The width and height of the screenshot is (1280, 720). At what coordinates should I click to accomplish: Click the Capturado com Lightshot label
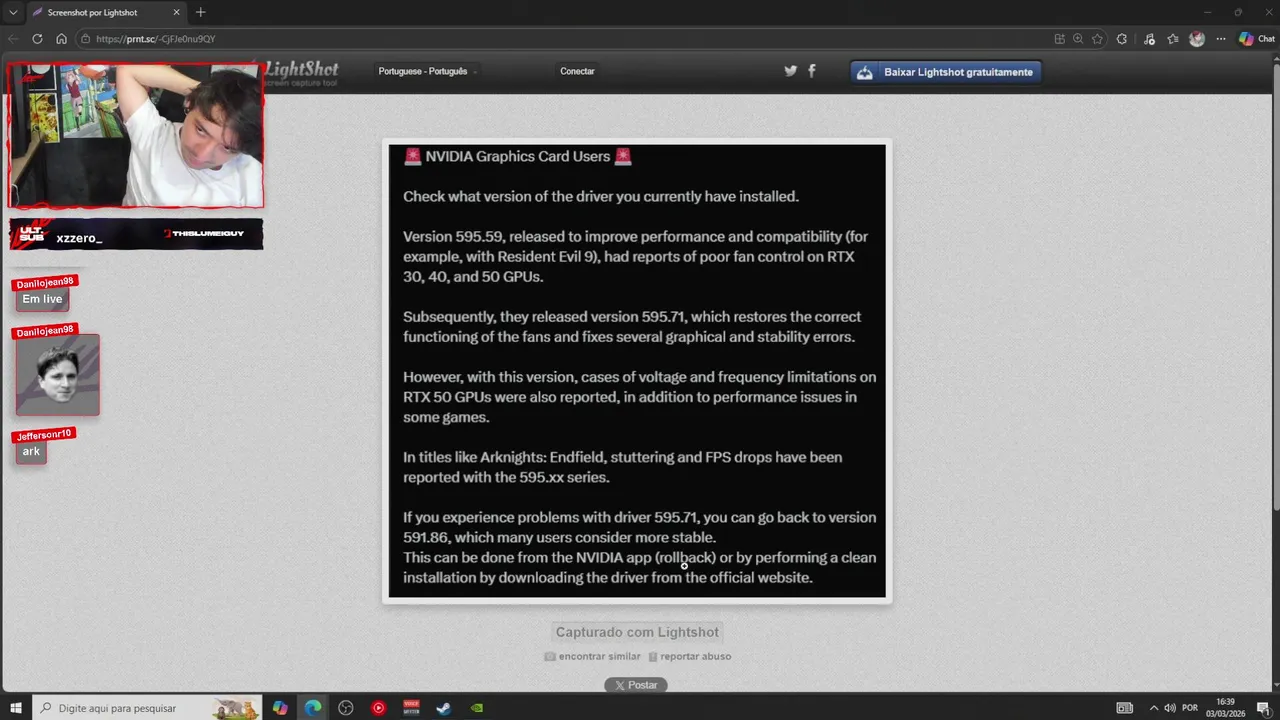coord(637,632)
